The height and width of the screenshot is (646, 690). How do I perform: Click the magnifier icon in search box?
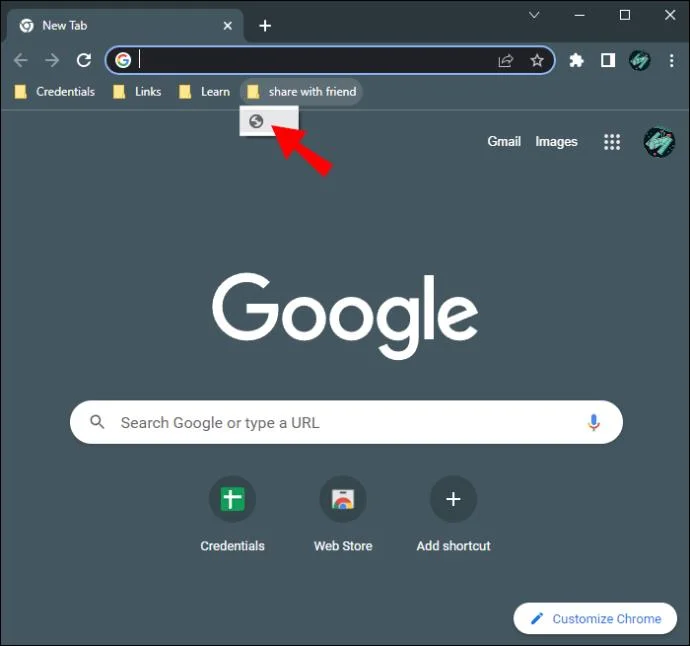tap(97, 422)
